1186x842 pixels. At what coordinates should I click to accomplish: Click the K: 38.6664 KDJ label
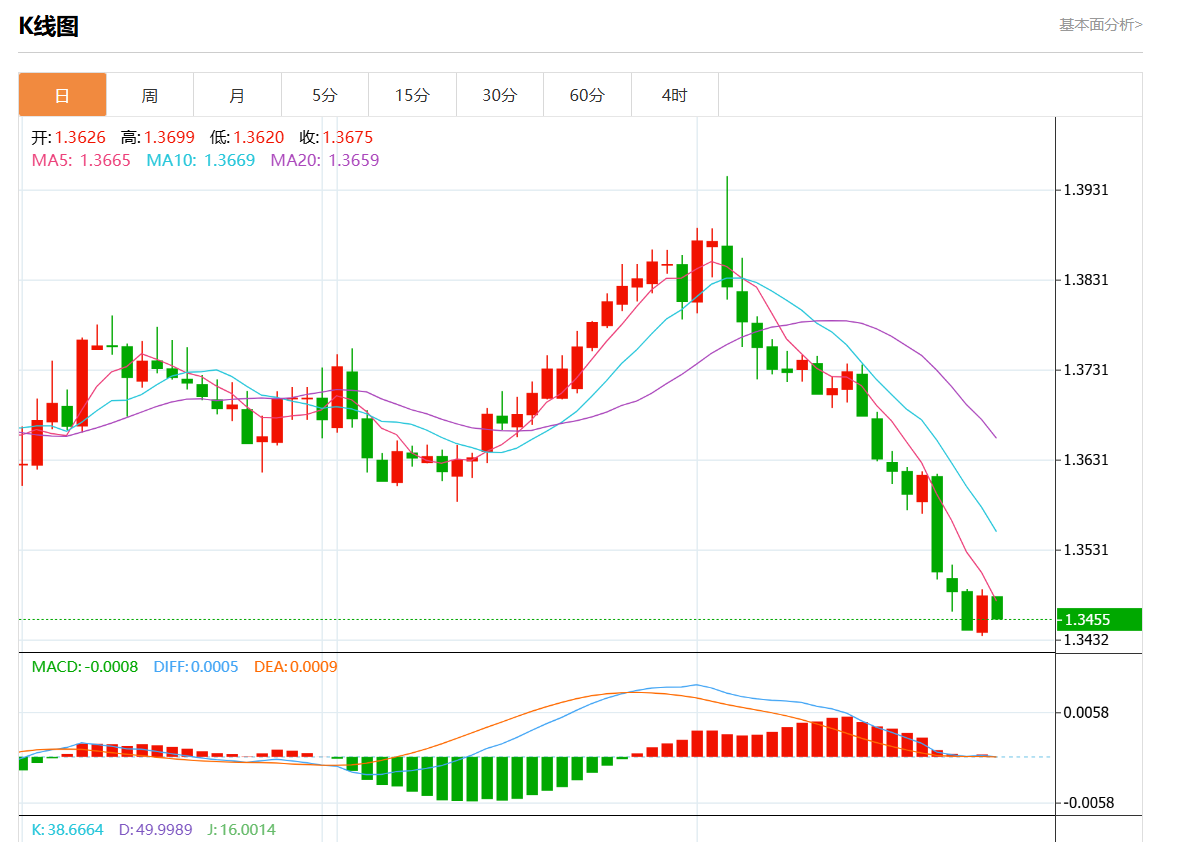67,830
